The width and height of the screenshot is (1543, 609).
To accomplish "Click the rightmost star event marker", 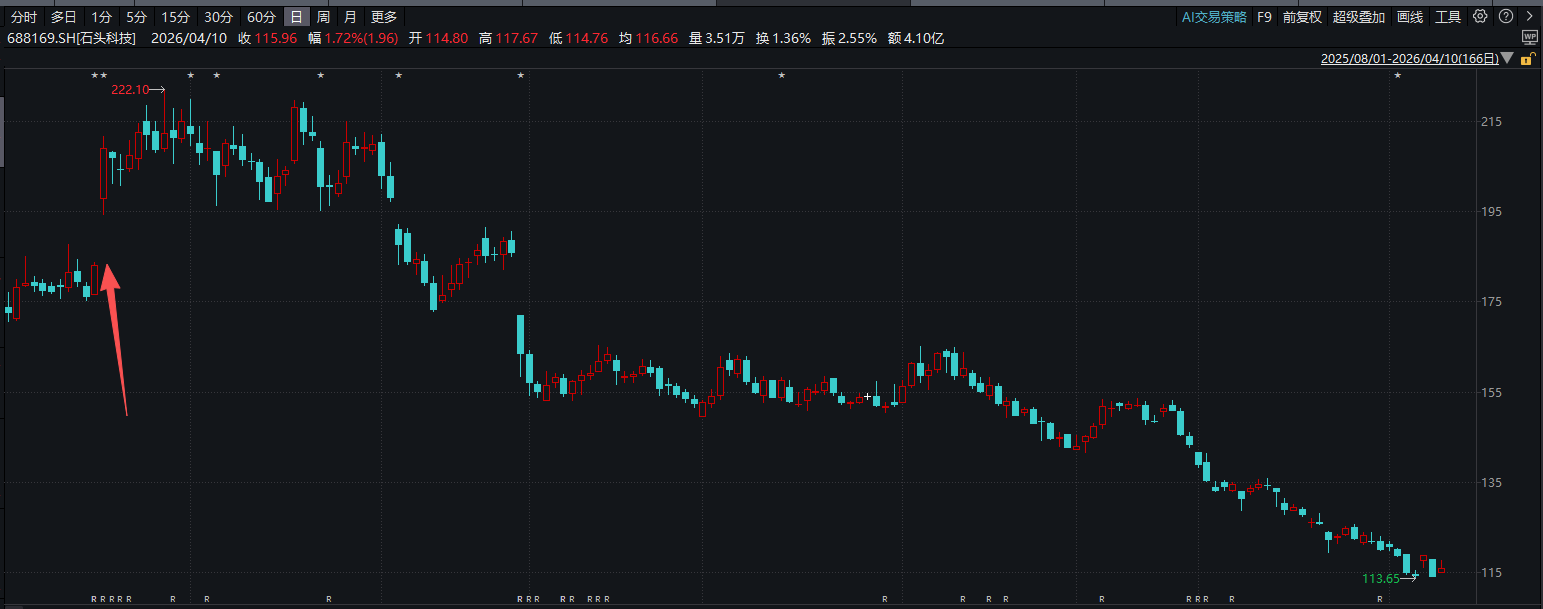I will tap(1398, 76).
